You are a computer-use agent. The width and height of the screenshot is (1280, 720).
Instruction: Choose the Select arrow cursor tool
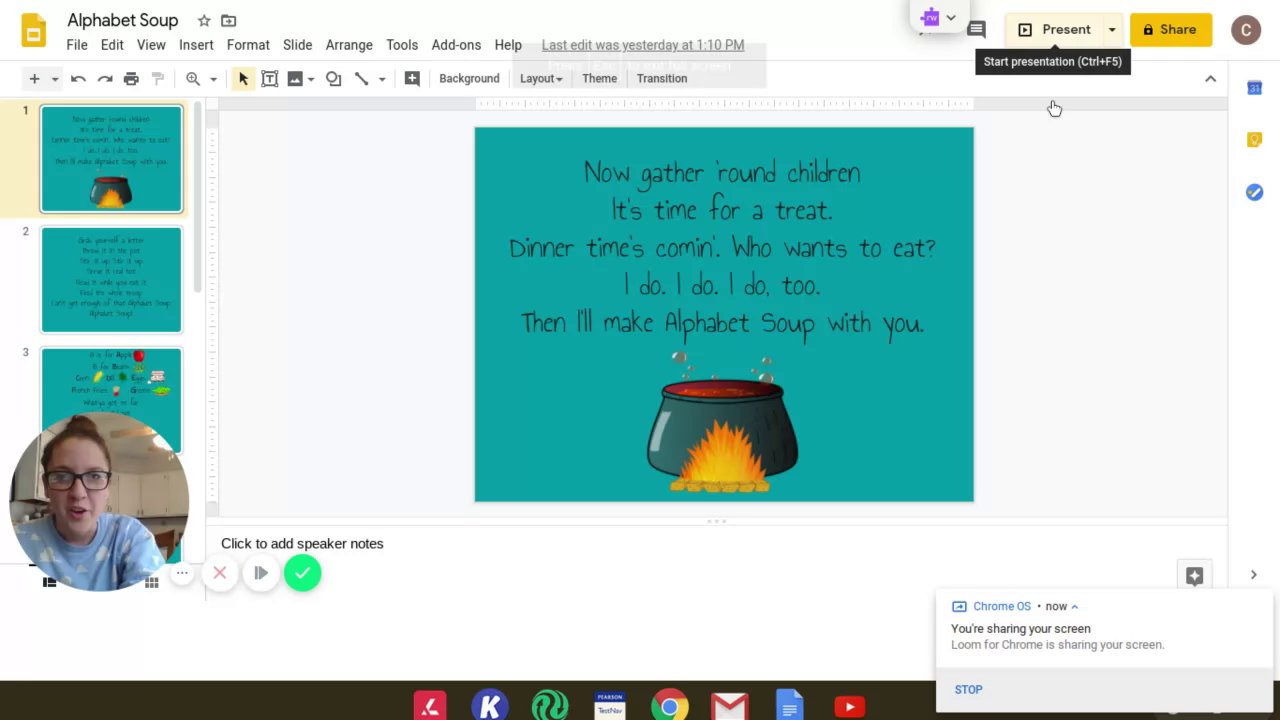(x=243, y=78)
